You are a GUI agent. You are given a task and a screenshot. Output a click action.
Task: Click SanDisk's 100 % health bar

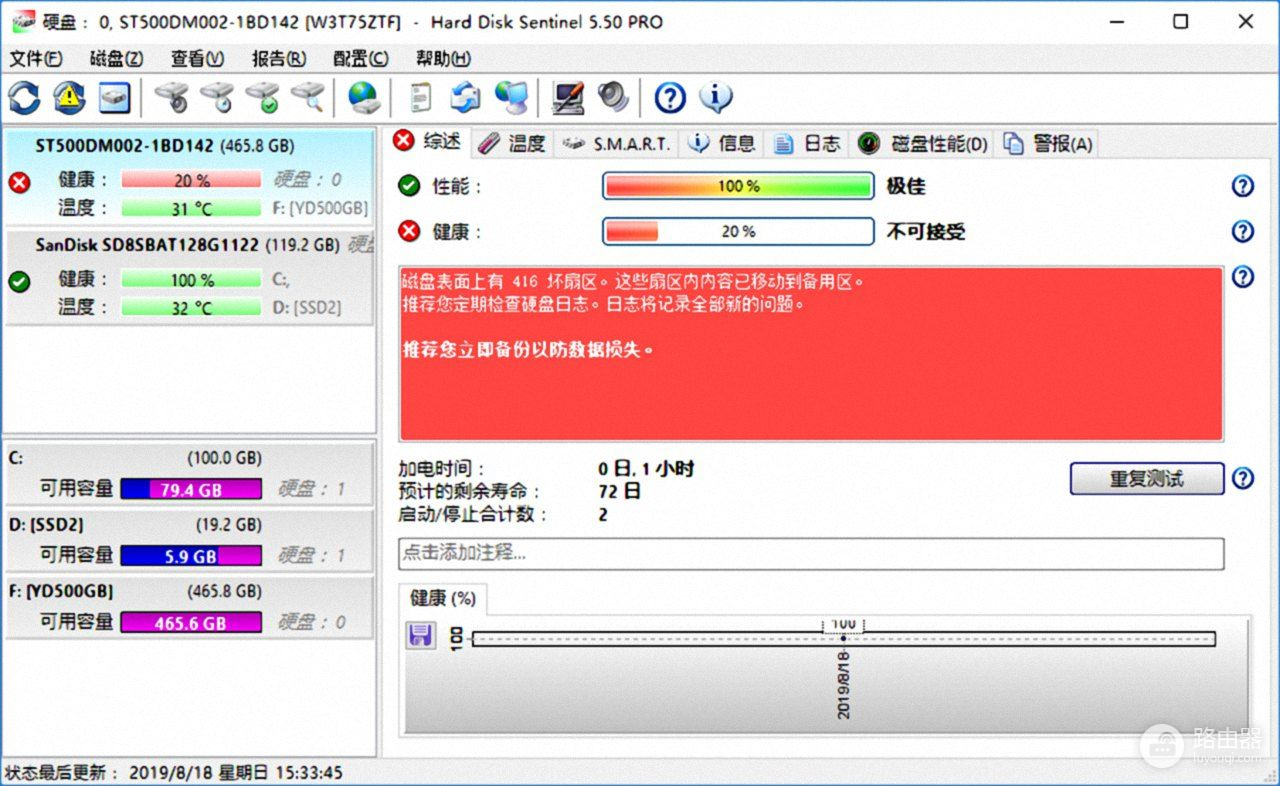(191, 280)
